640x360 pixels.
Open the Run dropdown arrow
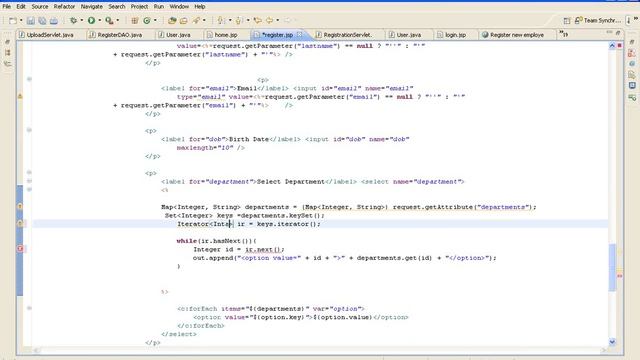pos(100,20)
